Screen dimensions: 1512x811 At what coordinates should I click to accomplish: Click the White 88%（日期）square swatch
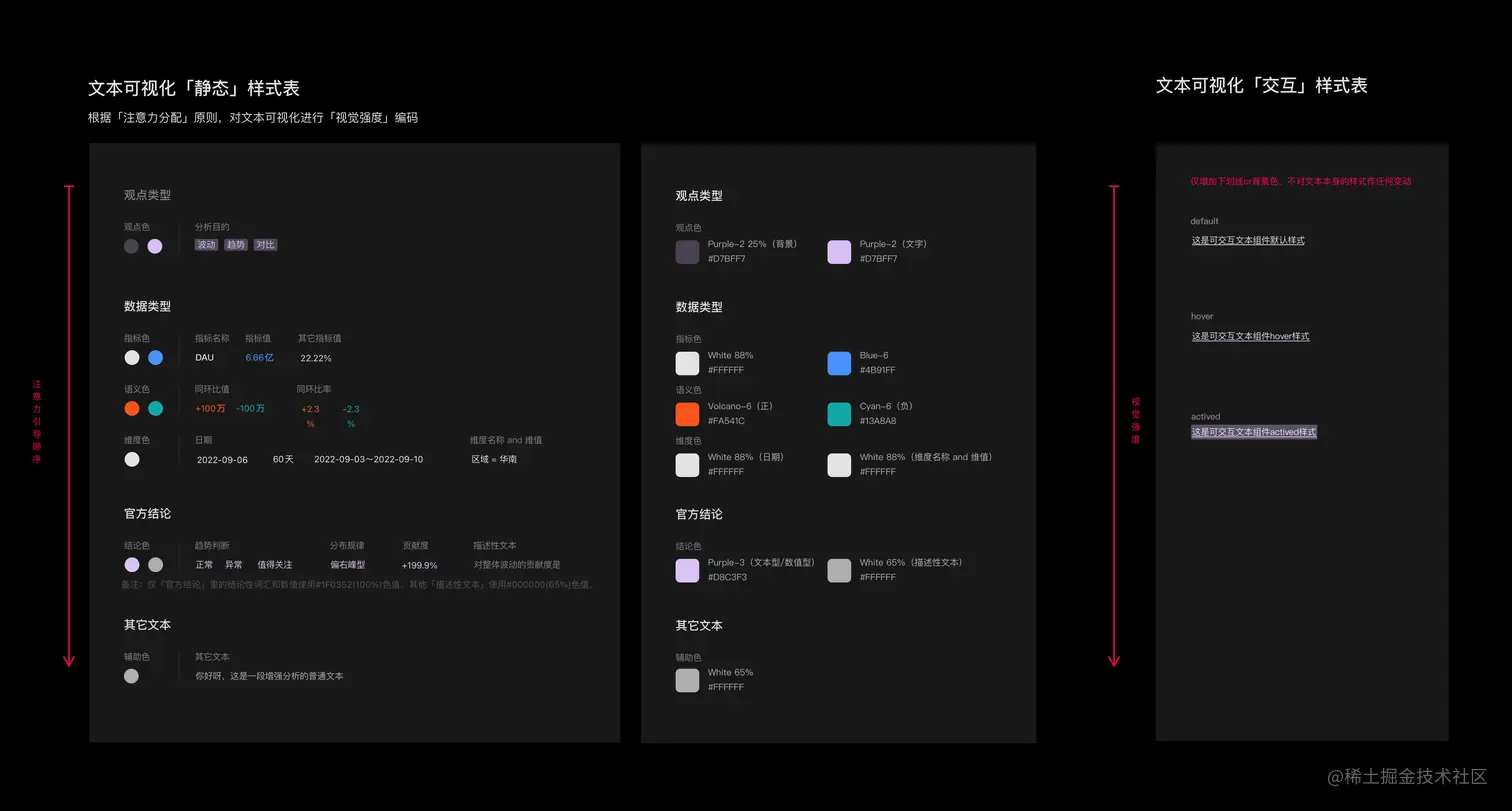coord(687,465)
